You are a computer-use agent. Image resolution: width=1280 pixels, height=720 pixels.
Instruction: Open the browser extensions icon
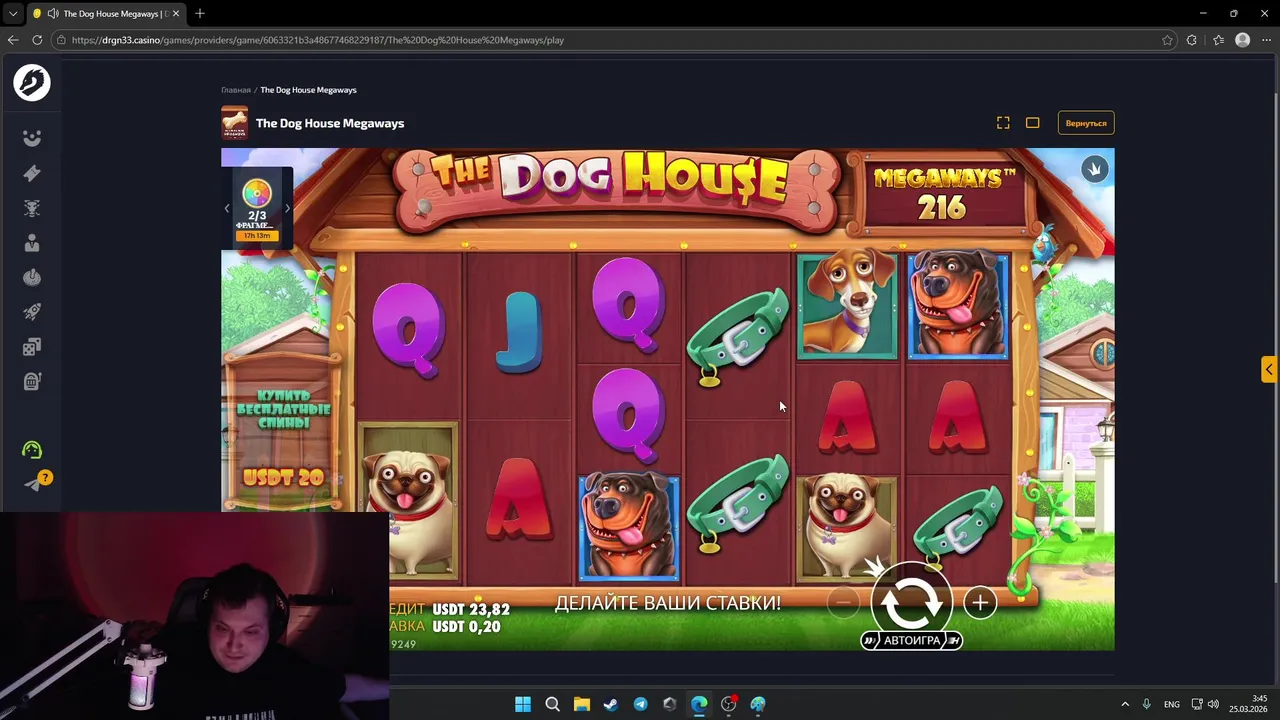(x=1191, y=40)
